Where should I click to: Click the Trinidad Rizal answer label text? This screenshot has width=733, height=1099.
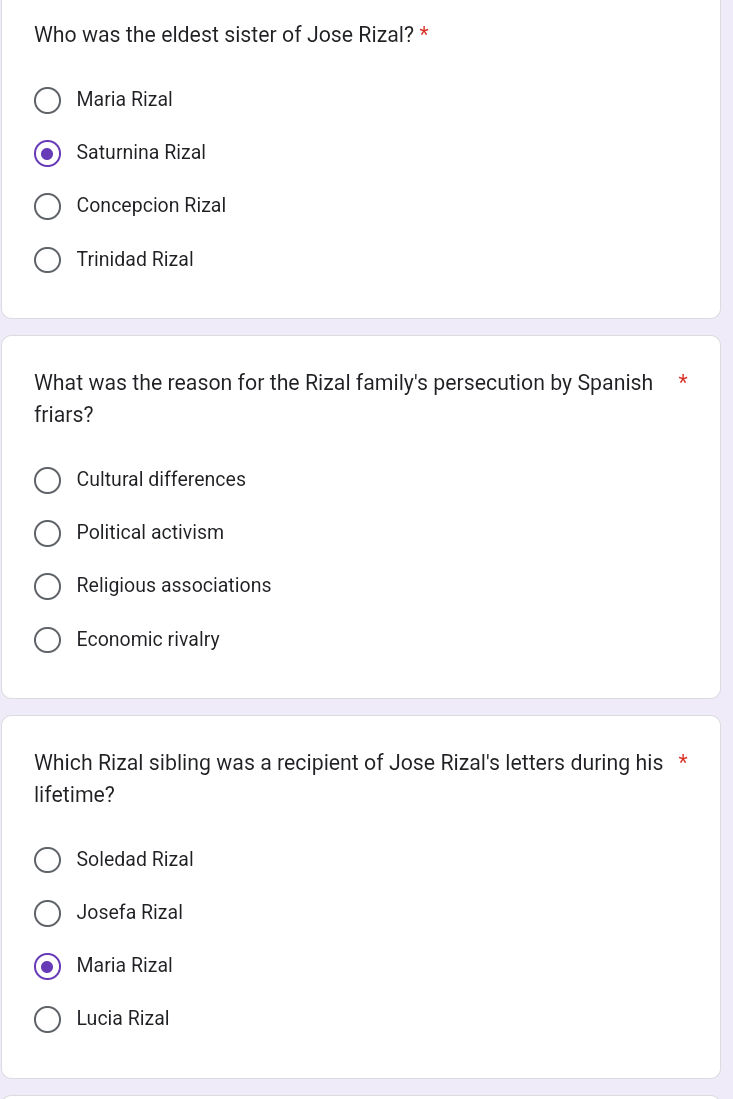pos(134,259)
